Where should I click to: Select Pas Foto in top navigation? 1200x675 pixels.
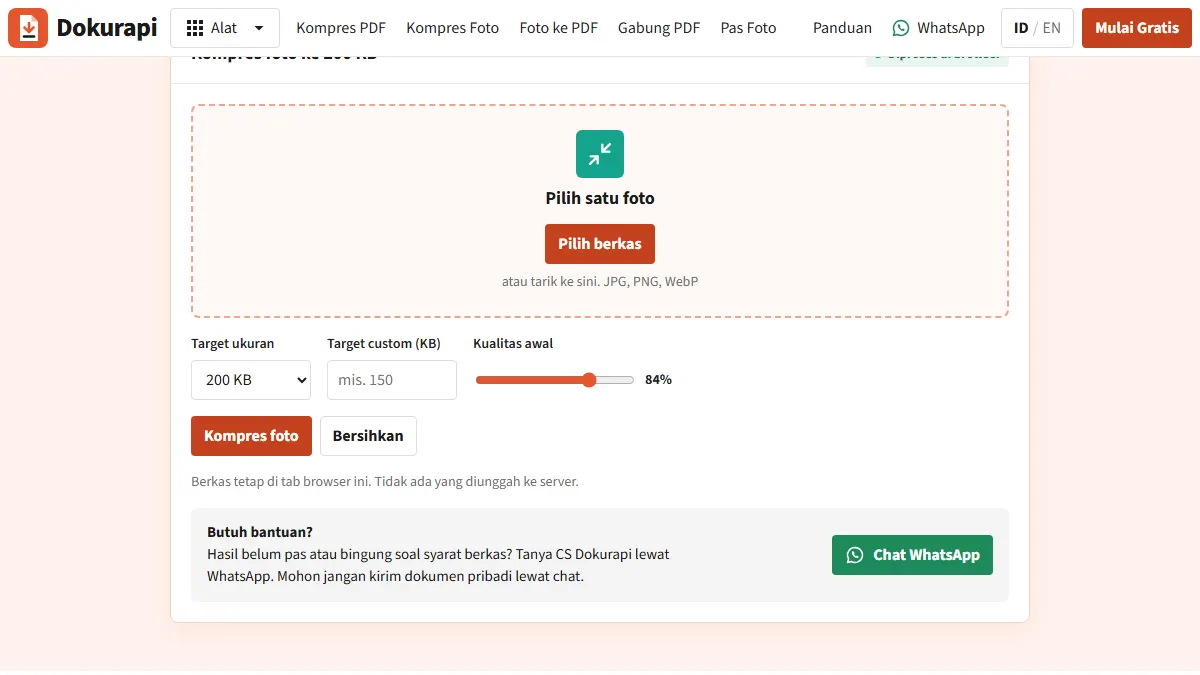[748, 28]
